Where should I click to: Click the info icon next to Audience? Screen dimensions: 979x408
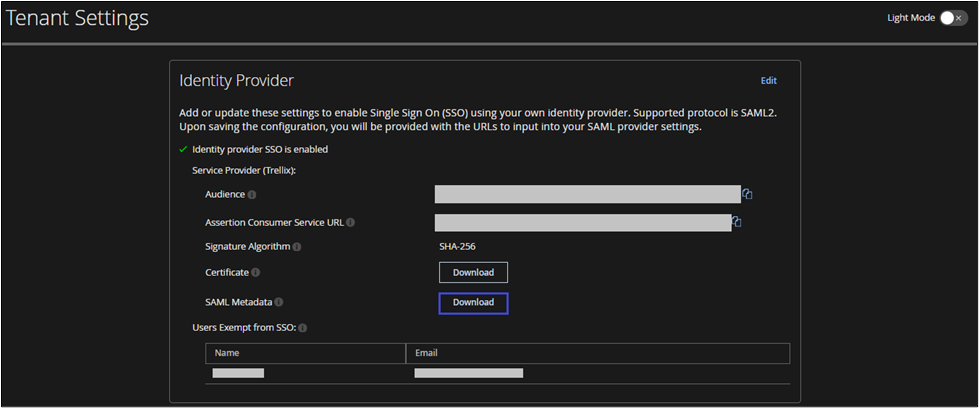[x=252, y=195]
